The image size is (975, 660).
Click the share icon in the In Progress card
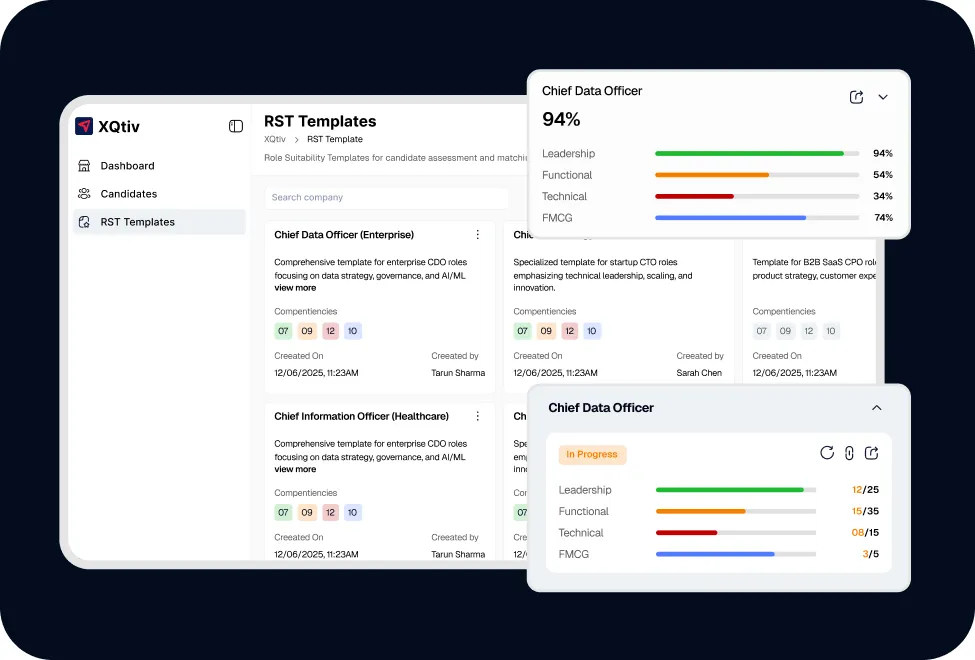[x=871, y=453]
